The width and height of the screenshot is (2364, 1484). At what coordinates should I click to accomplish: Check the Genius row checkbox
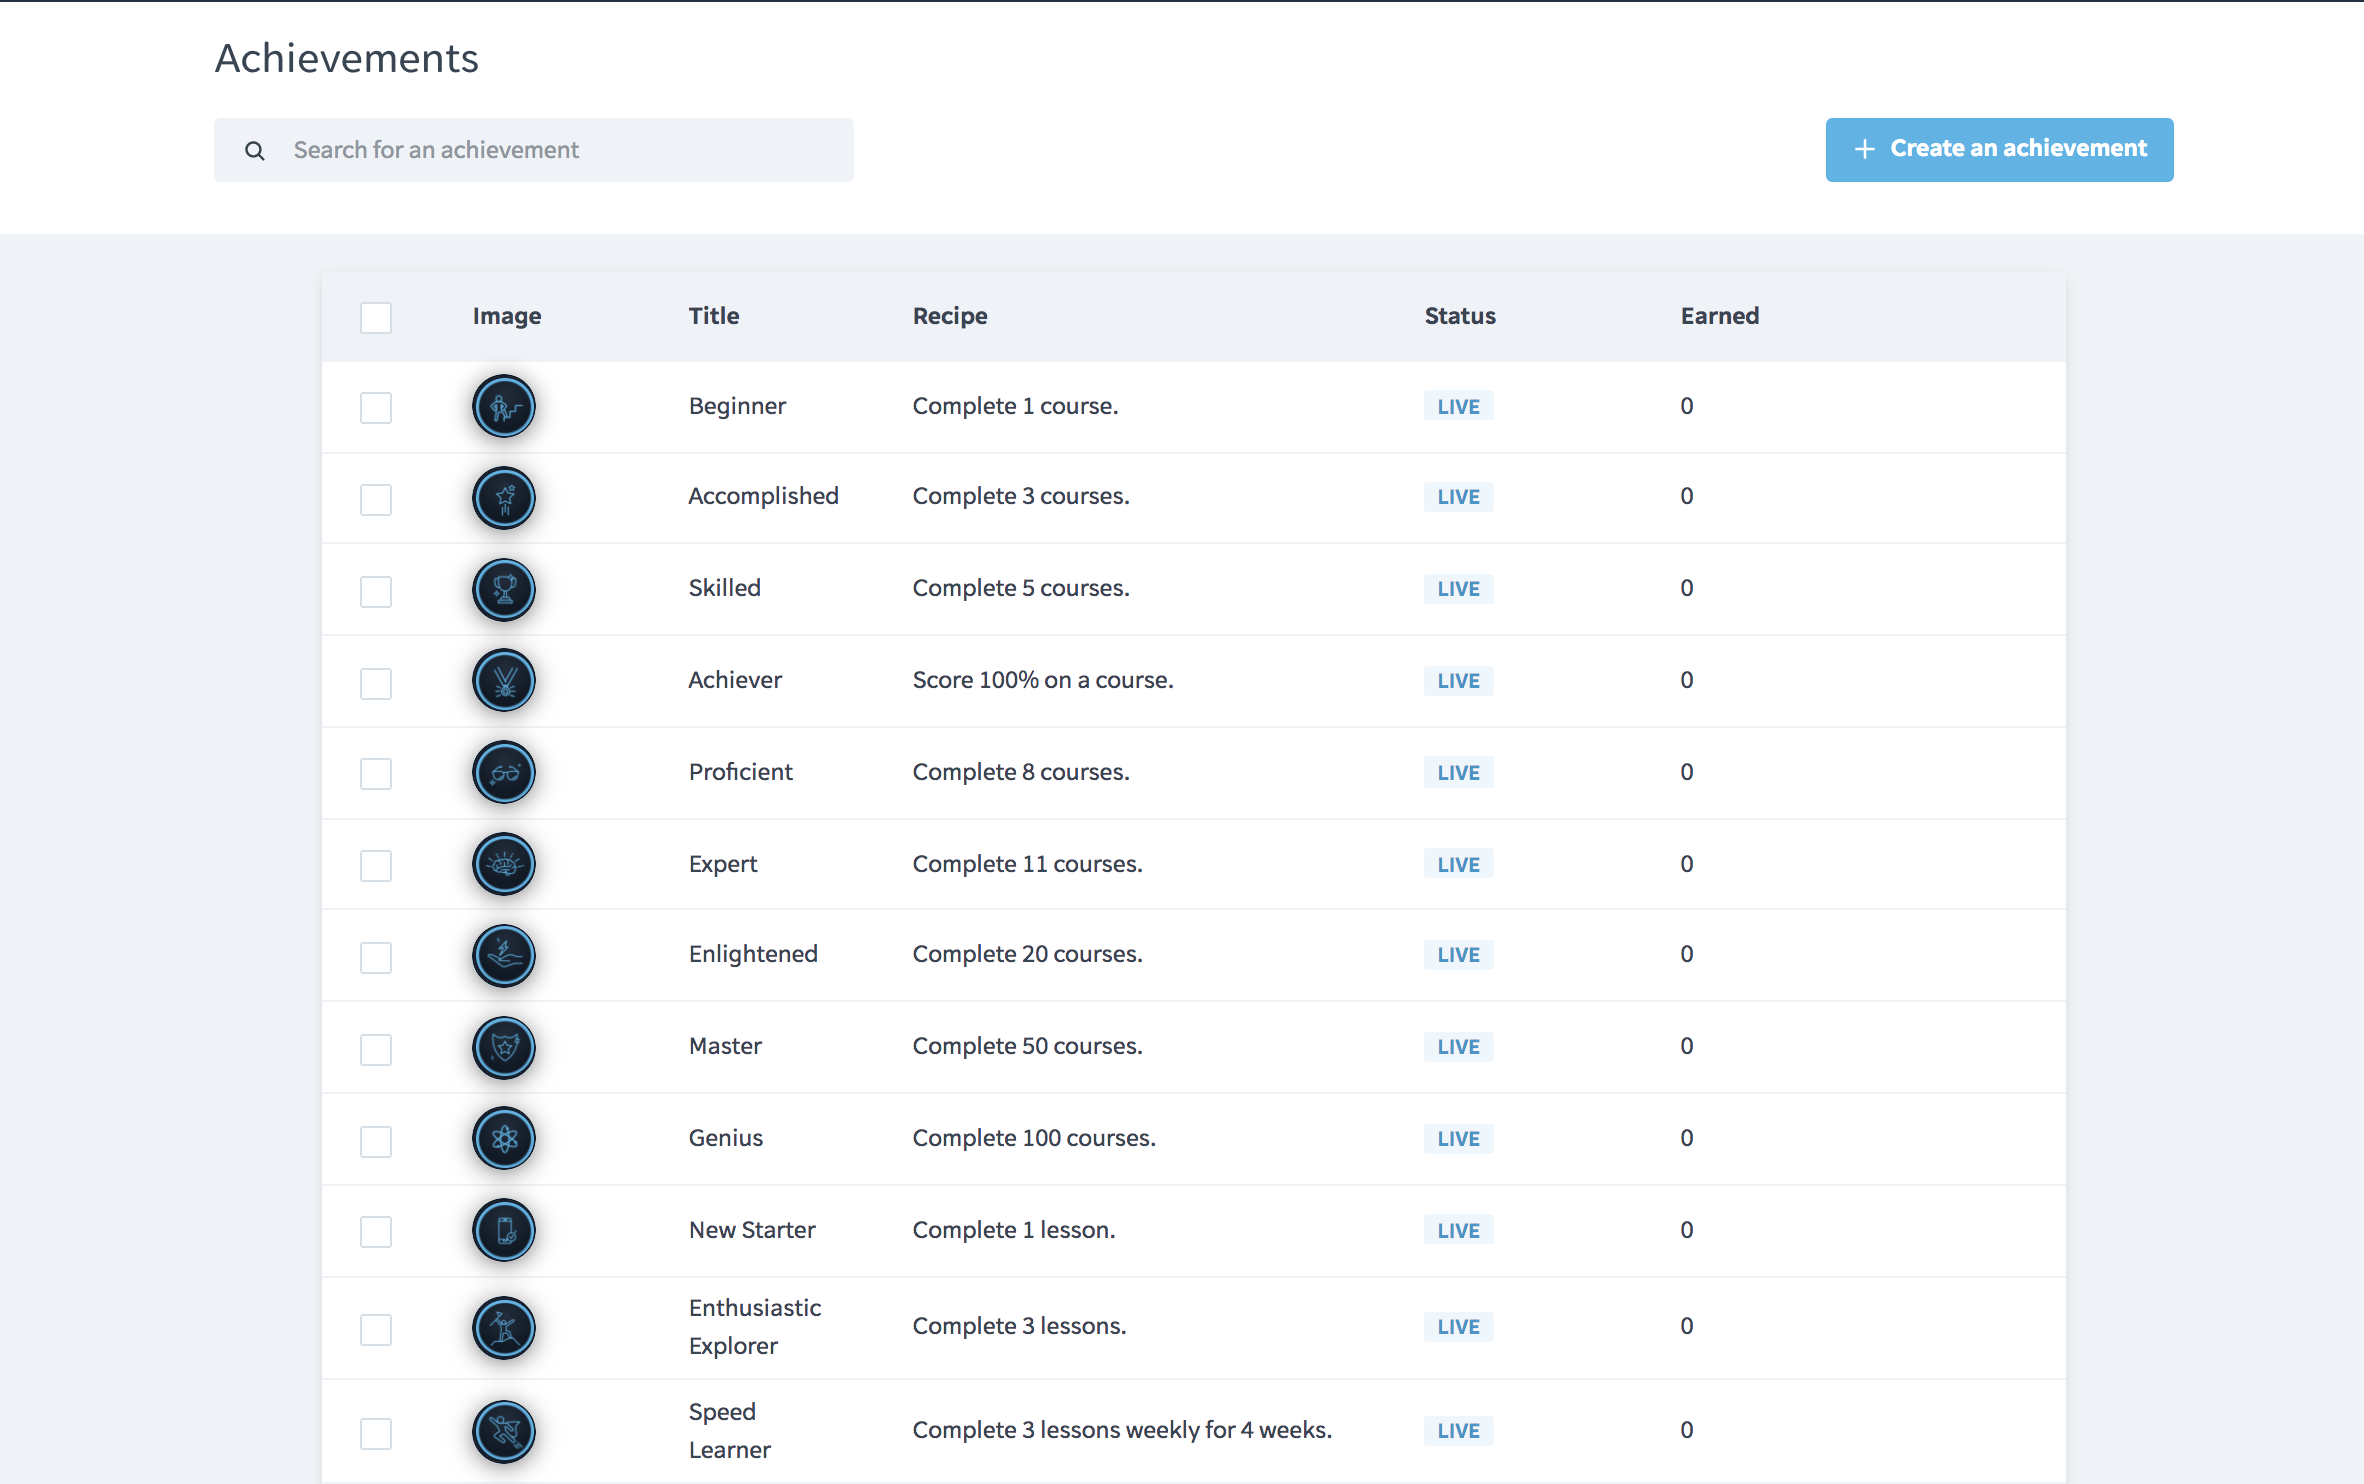[375, 1140]
